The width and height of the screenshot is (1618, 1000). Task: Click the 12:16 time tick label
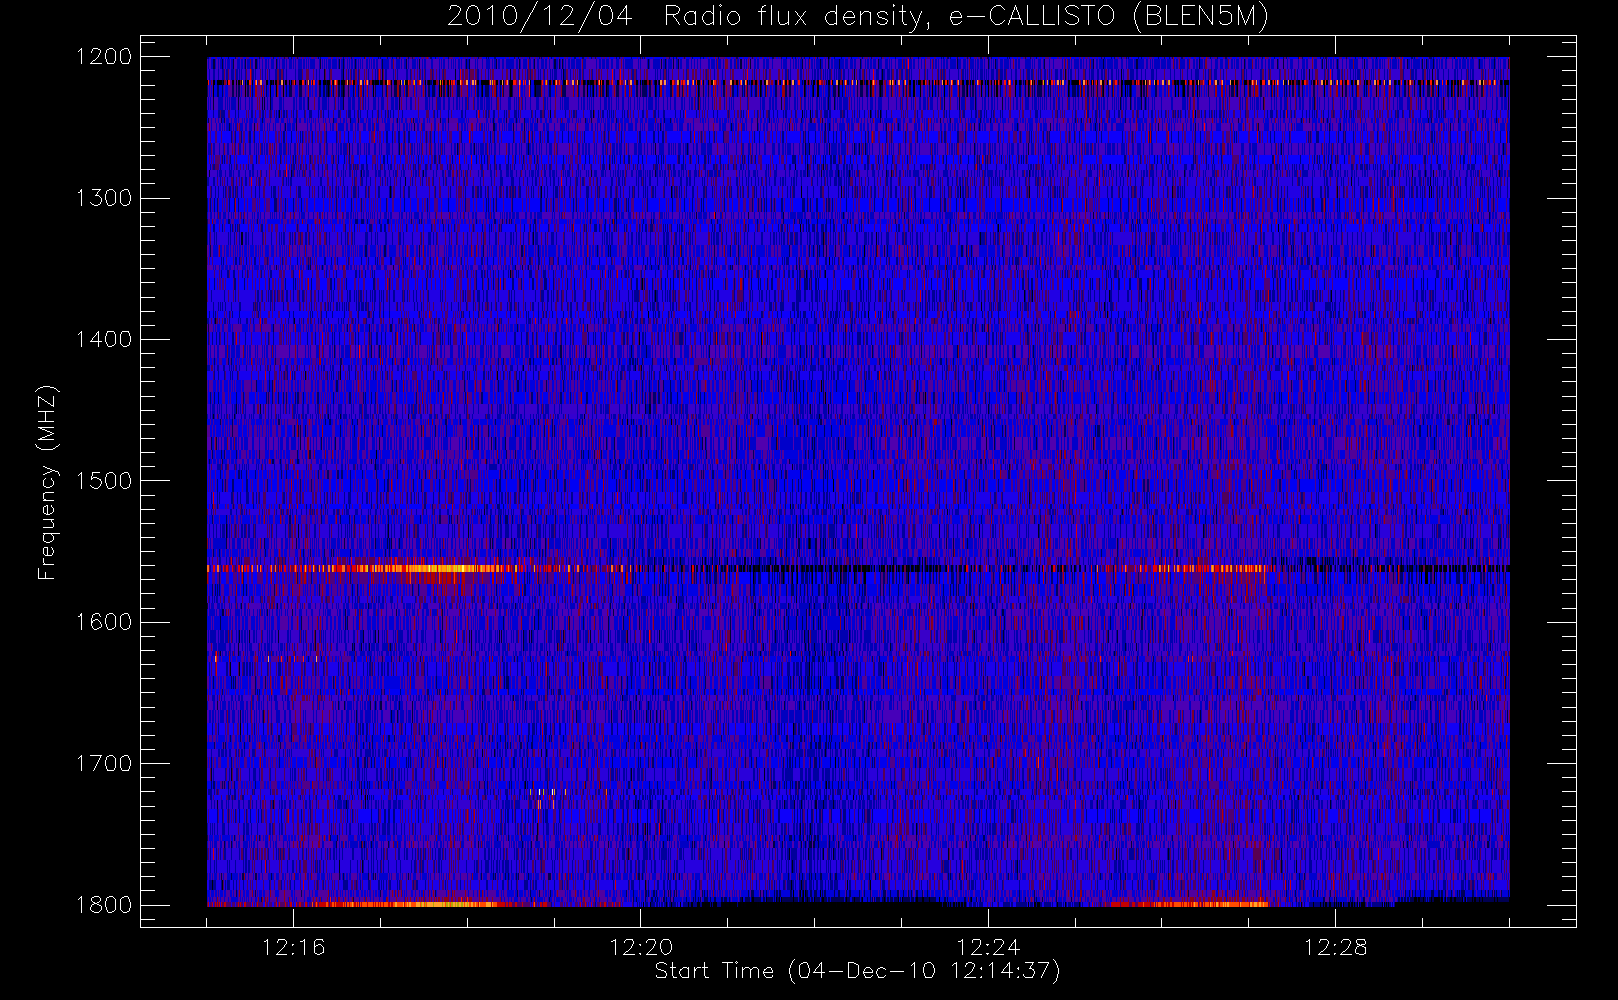293,947
